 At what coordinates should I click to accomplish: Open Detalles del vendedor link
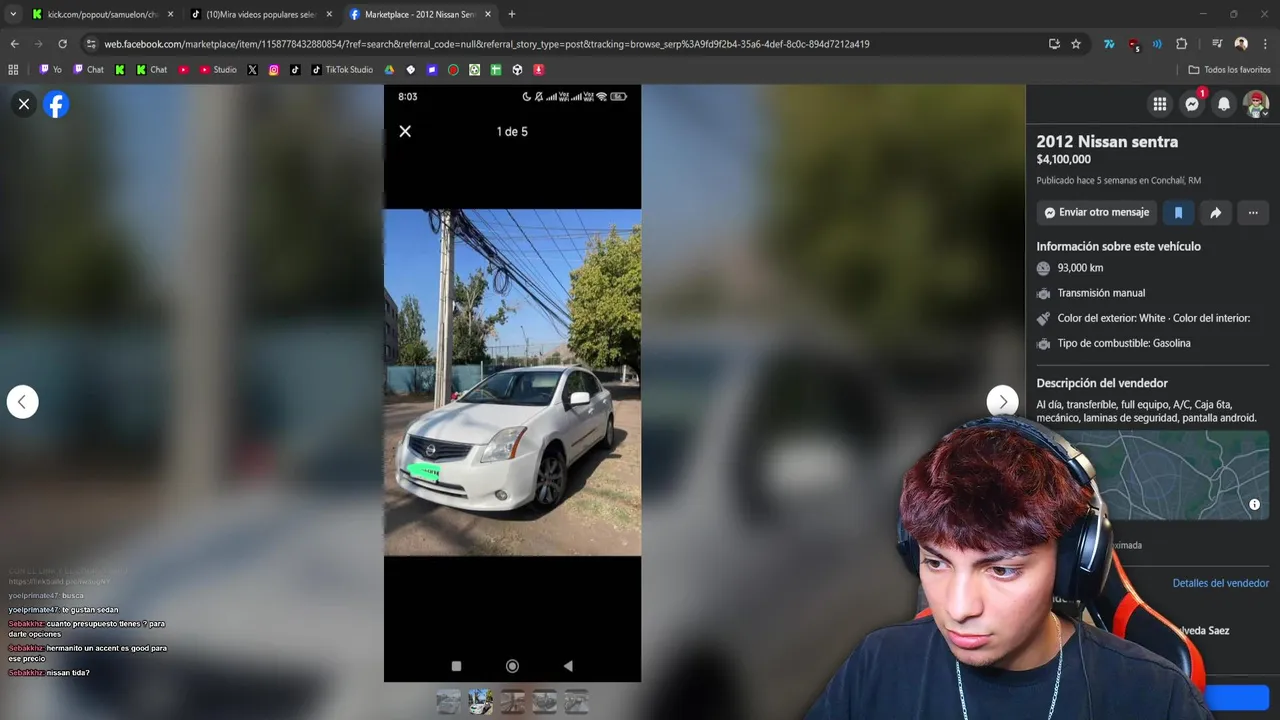click(1220, 583)
